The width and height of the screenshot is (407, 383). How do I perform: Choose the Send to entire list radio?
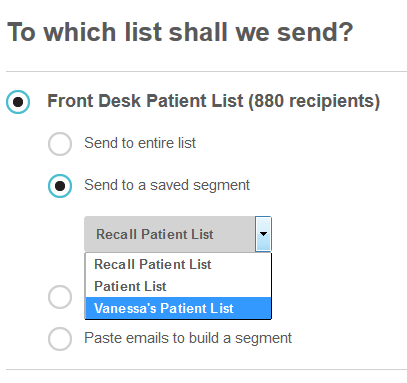click(x=60, y=144)
